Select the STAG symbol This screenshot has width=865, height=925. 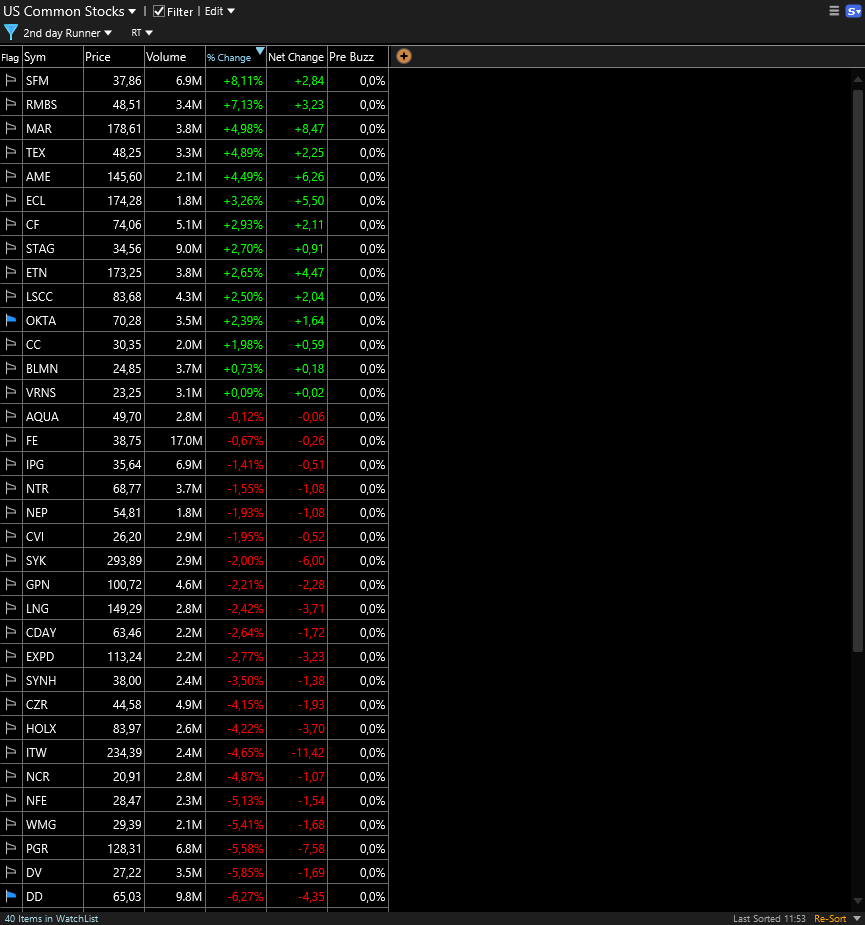tap(40, 248)
